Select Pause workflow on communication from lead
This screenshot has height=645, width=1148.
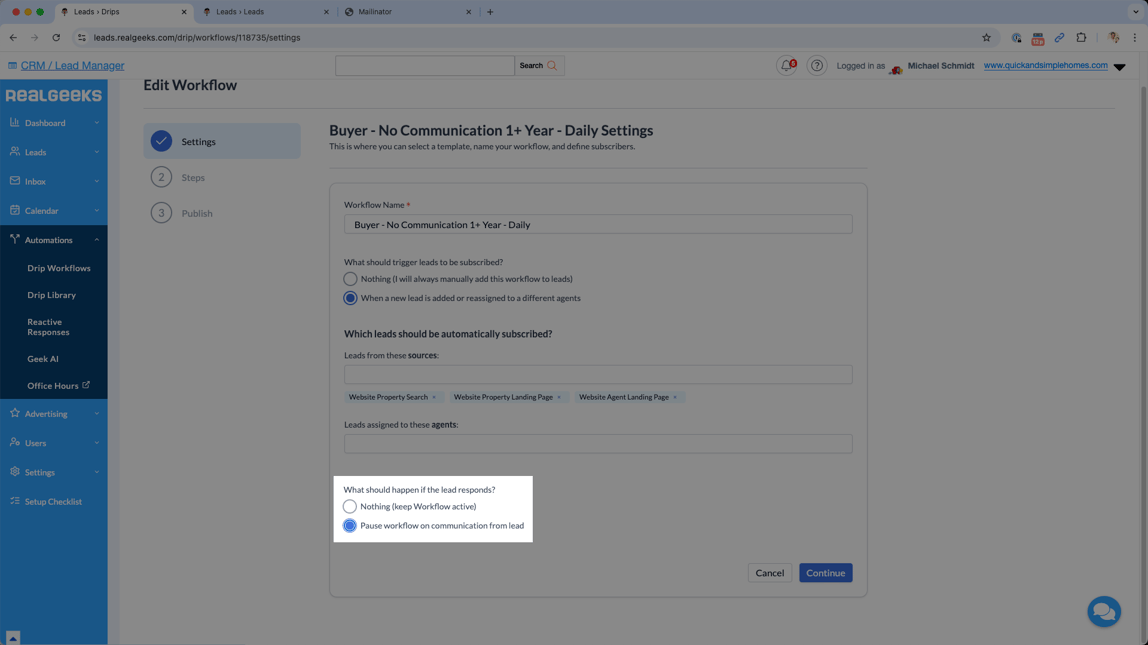350,525
